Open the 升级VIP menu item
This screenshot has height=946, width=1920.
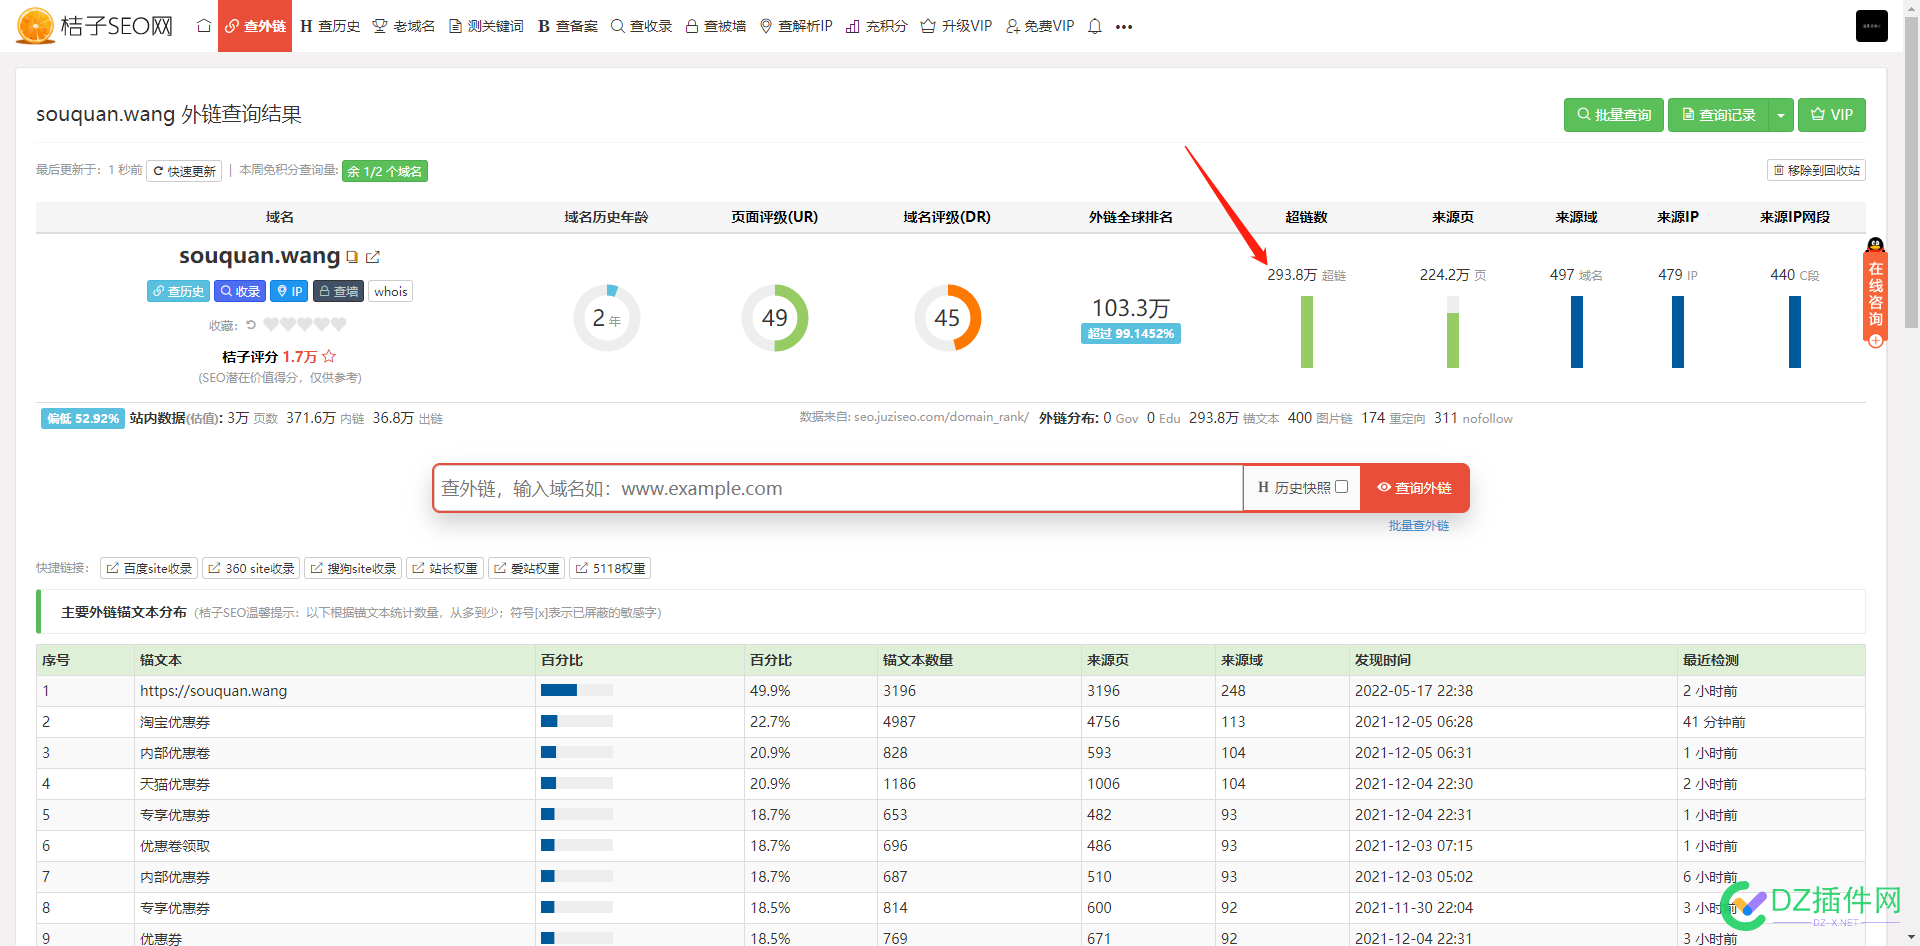click(x=956, y=26)
